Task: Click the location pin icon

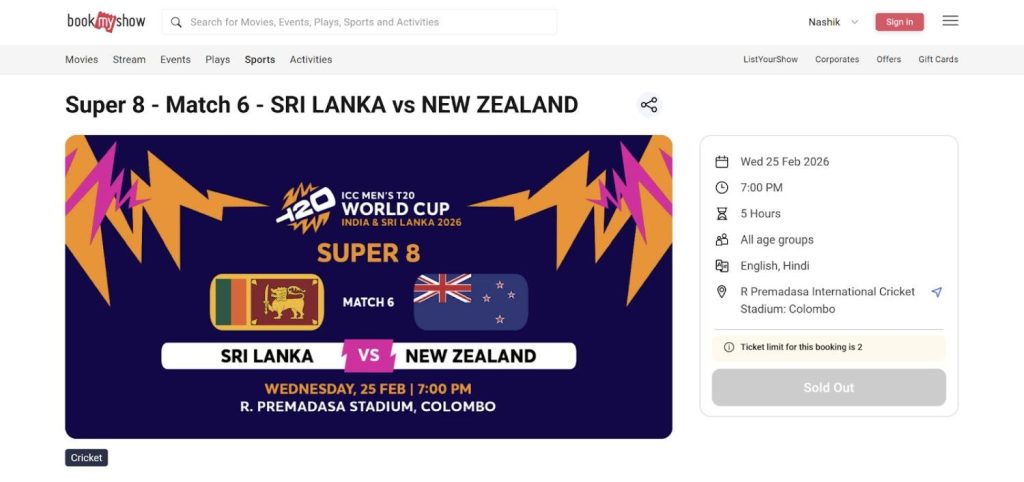Action: point(722,292)
